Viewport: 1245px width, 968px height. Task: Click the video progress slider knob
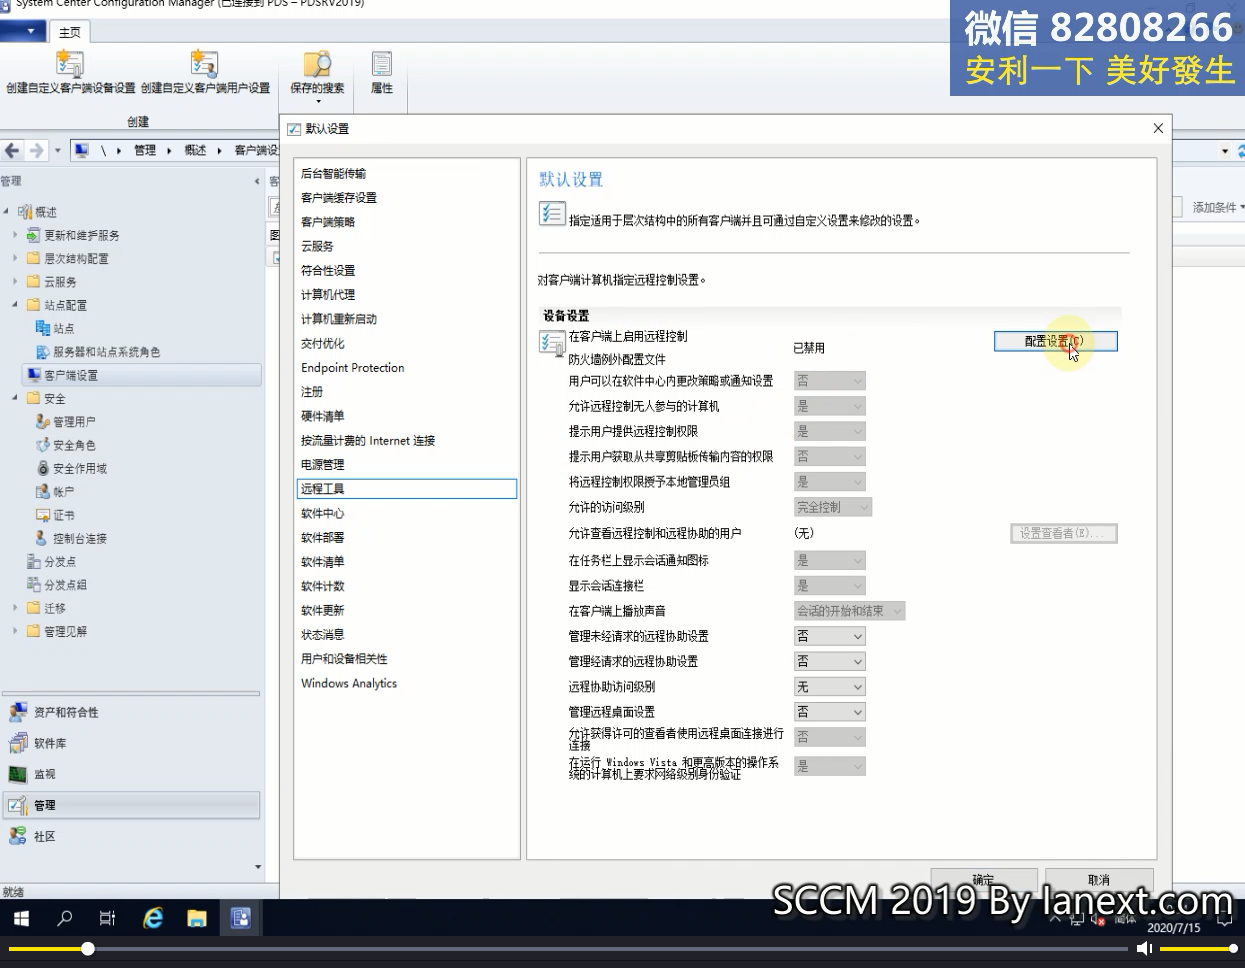click(88, 948)
